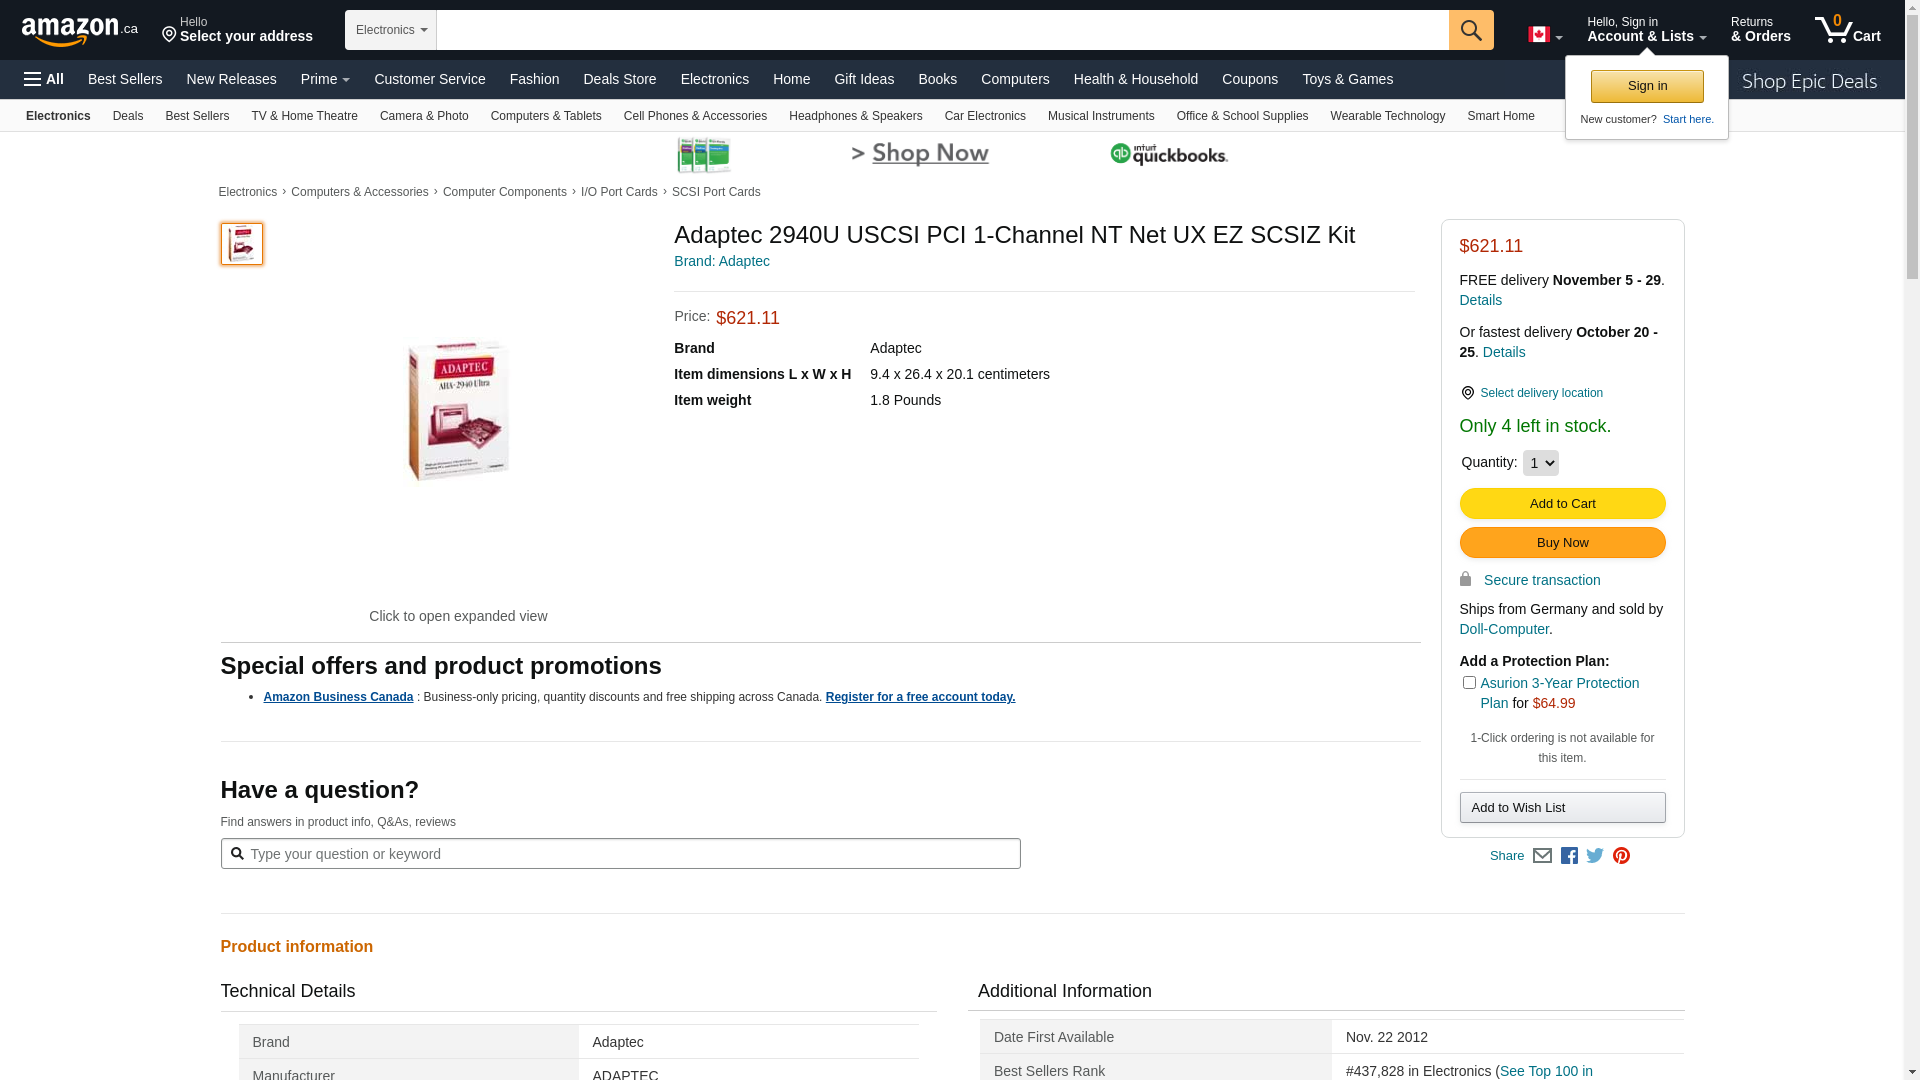Click the question search input field

coord(620,854)
